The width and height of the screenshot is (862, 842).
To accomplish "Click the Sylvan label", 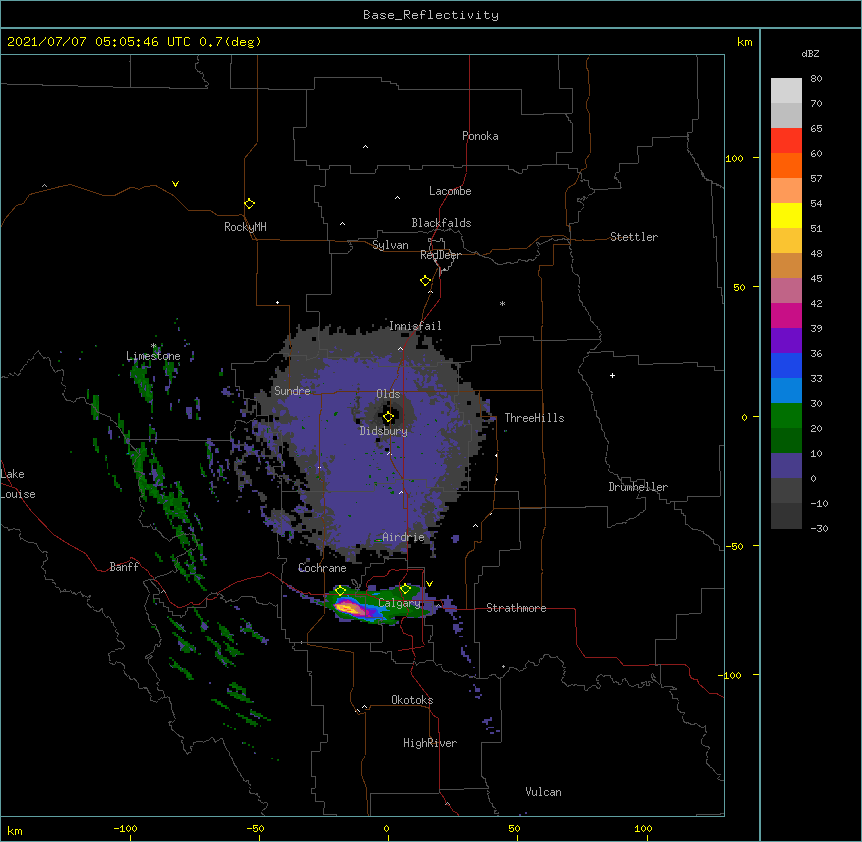I will click(x=390, y=245).
